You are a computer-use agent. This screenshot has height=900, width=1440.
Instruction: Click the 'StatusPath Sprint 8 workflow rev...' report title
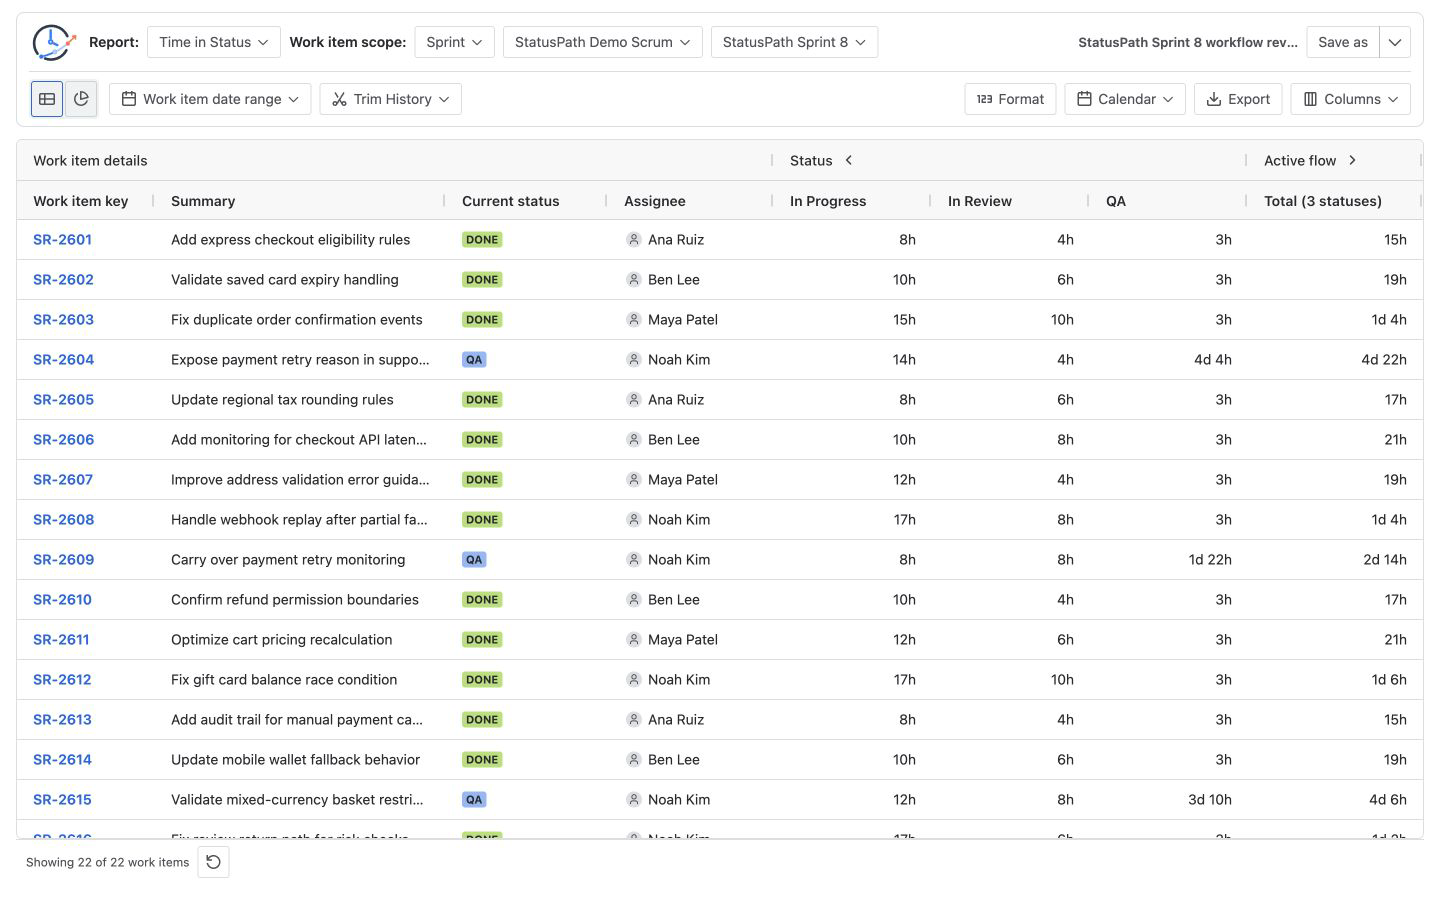(1187, 42)
